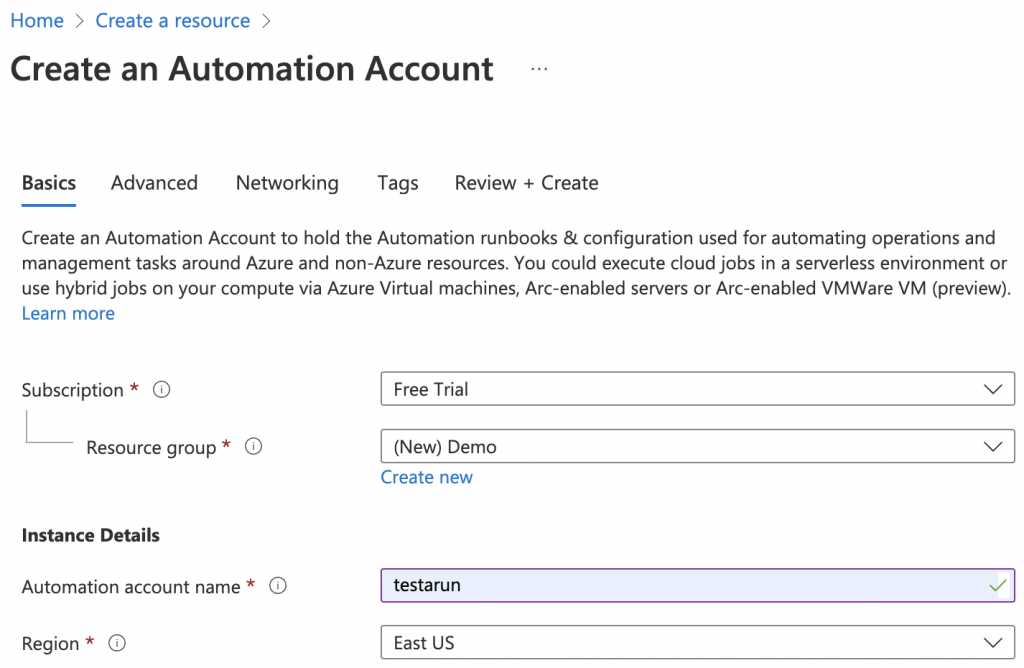
Task: Click the Region info icon
Action: (117, 643)
